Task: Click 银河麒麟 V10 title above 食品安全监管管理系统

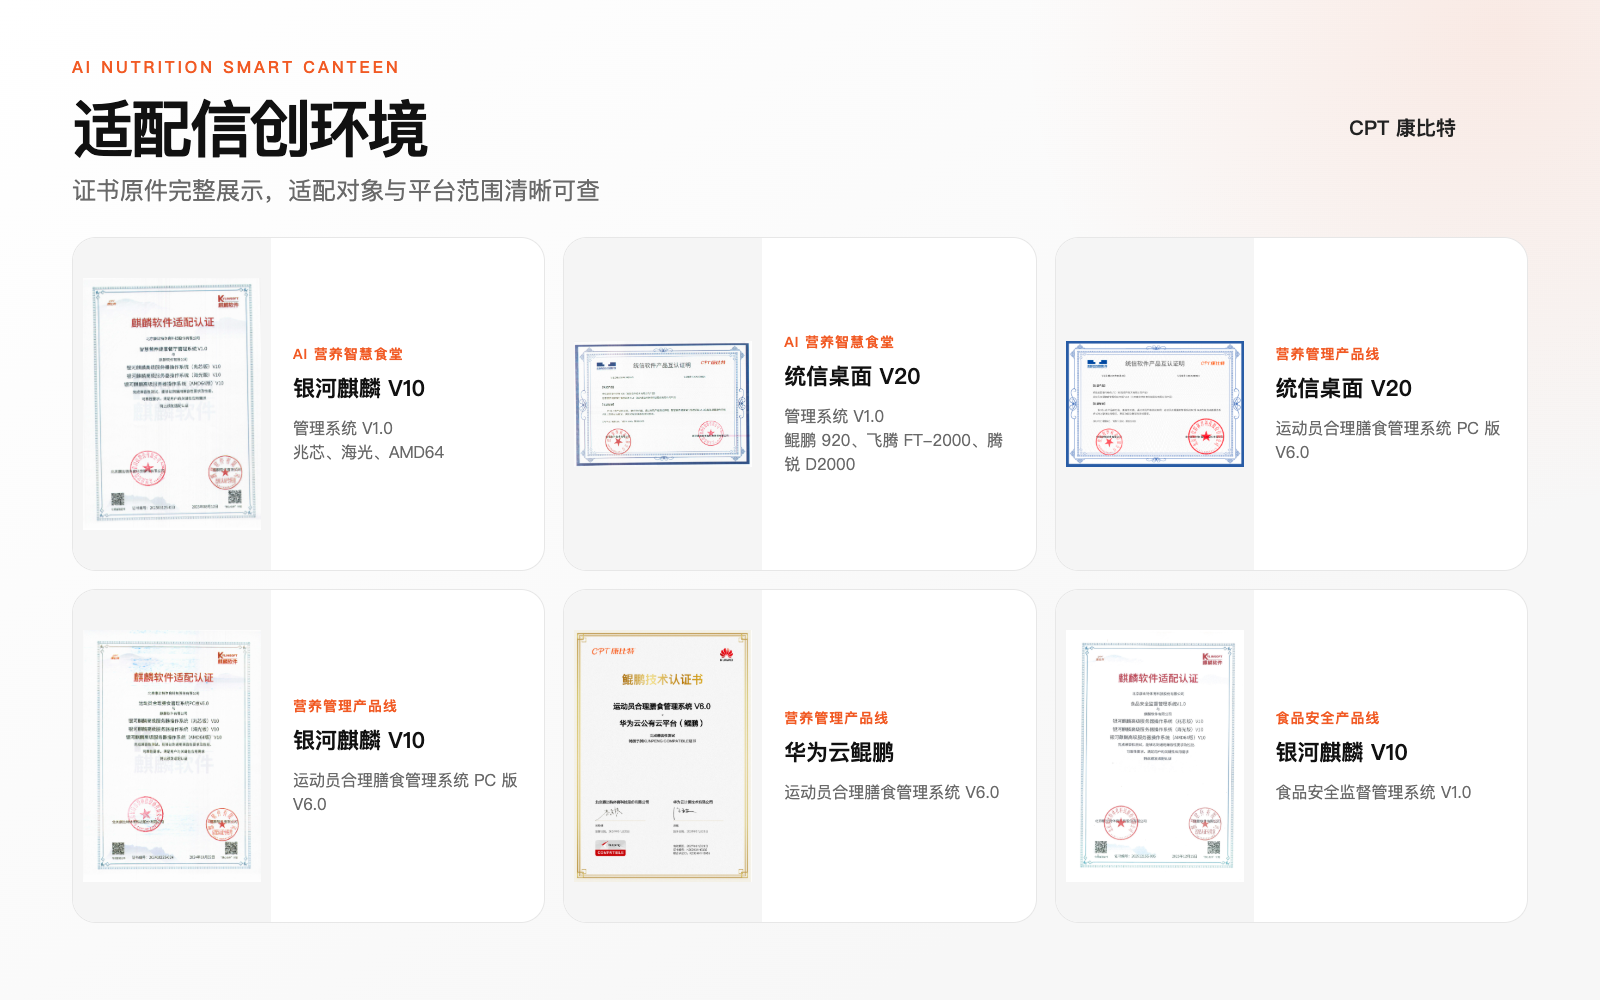Action: (1341, 752)
